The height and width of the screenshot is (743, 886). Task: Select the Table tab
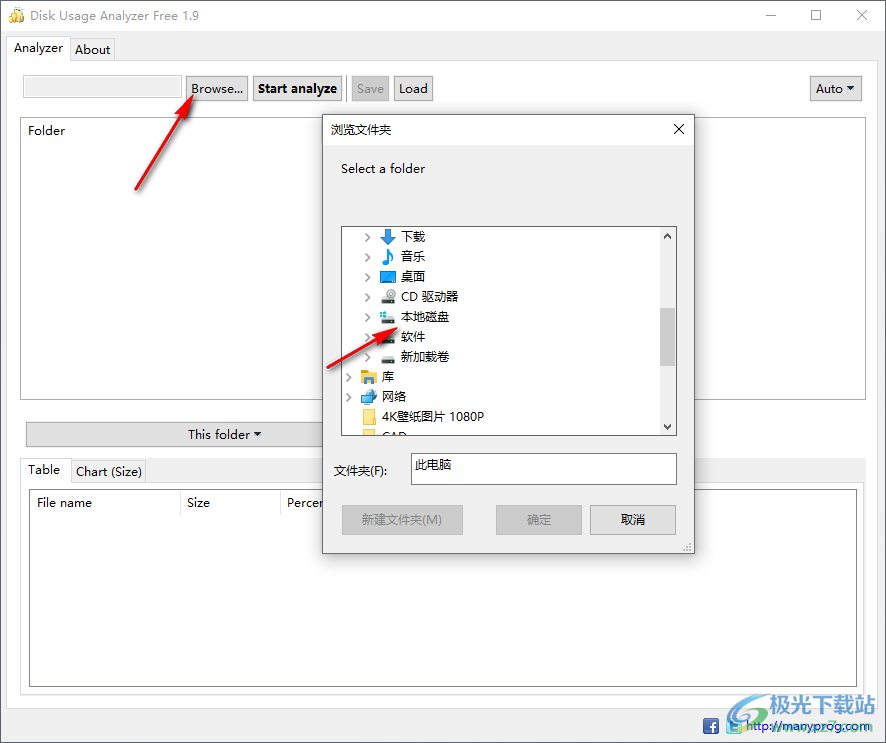coord(44,470)
